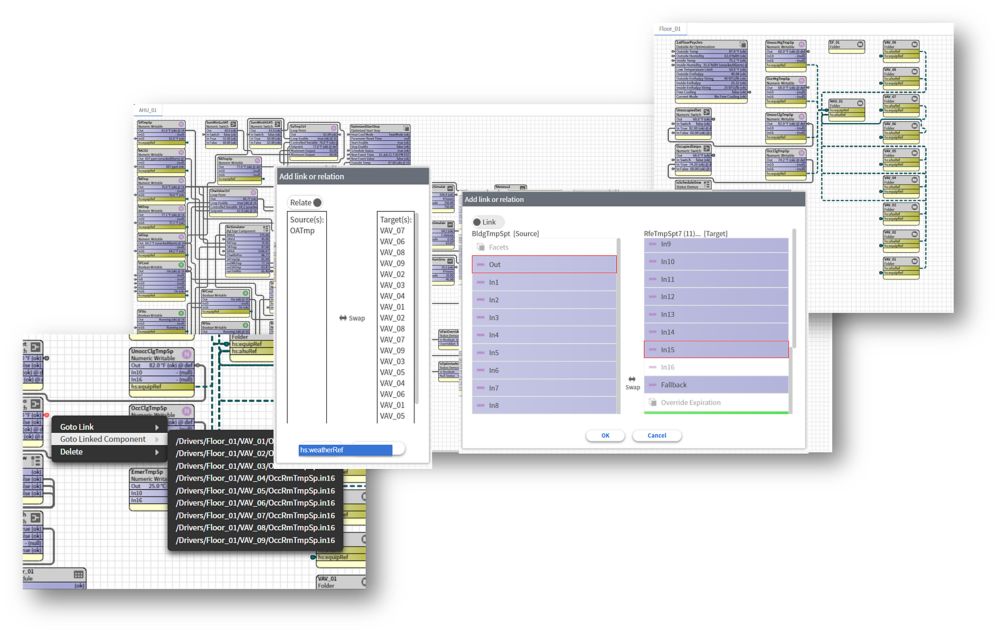
Task: Select the In13 target slot
Action: (x=716, y=314)
